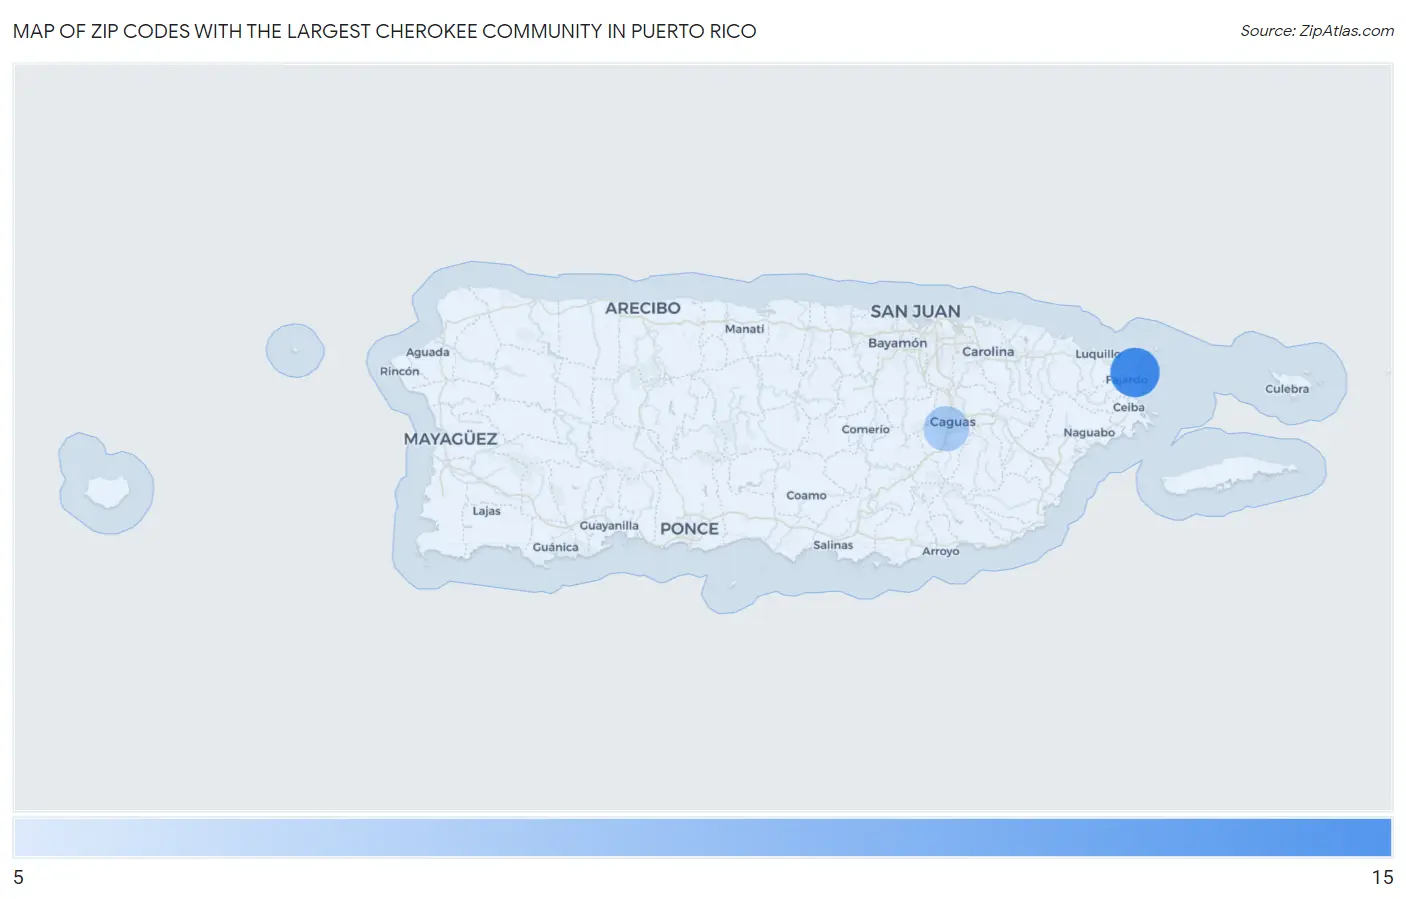Click the Culebra island label

pos(1286,389)
